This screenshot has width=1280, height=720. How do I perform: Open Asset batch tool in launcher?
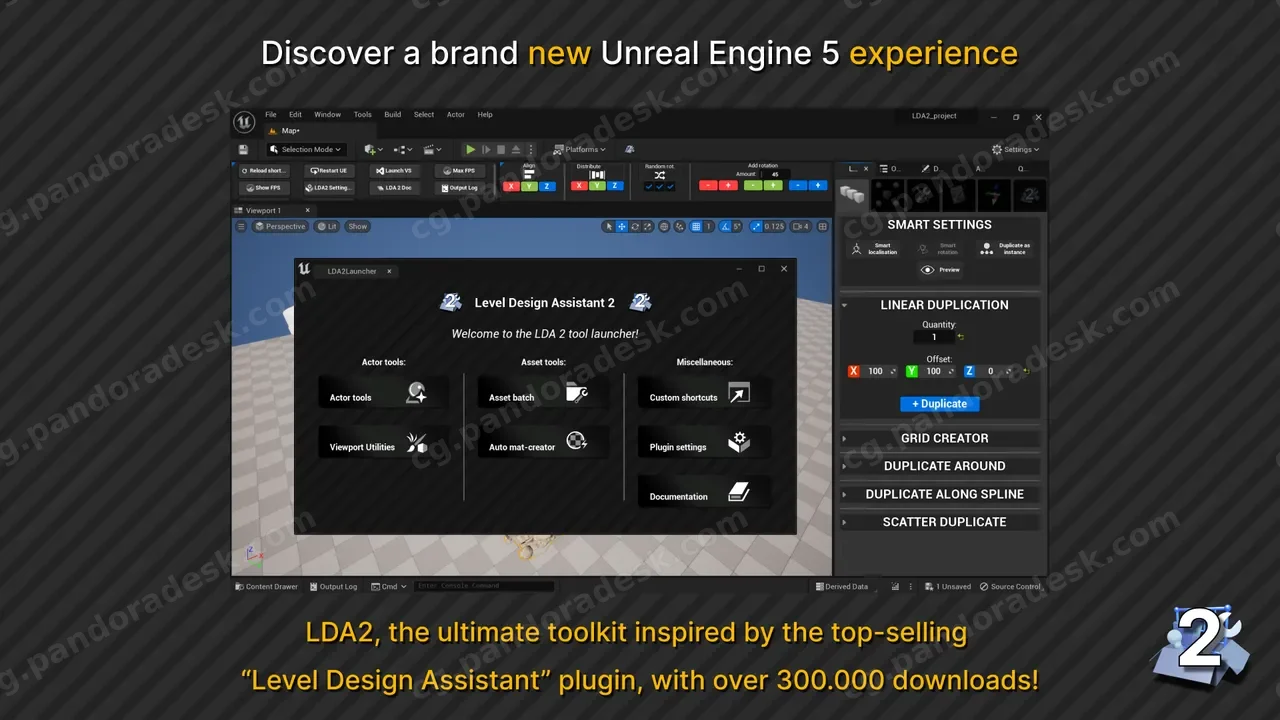(543, 393)
